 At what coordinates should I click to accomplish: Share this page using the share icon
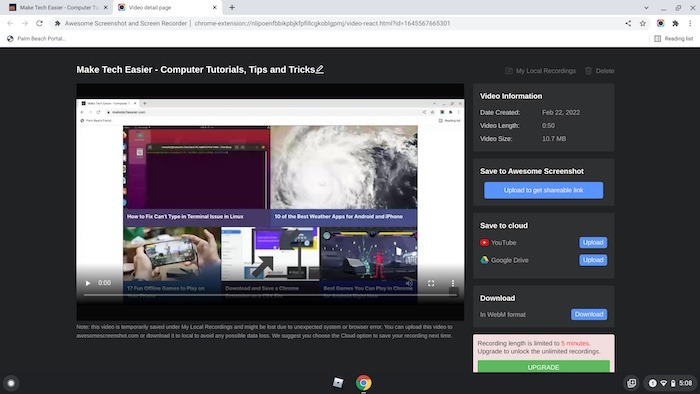click(x=628, y=23)
